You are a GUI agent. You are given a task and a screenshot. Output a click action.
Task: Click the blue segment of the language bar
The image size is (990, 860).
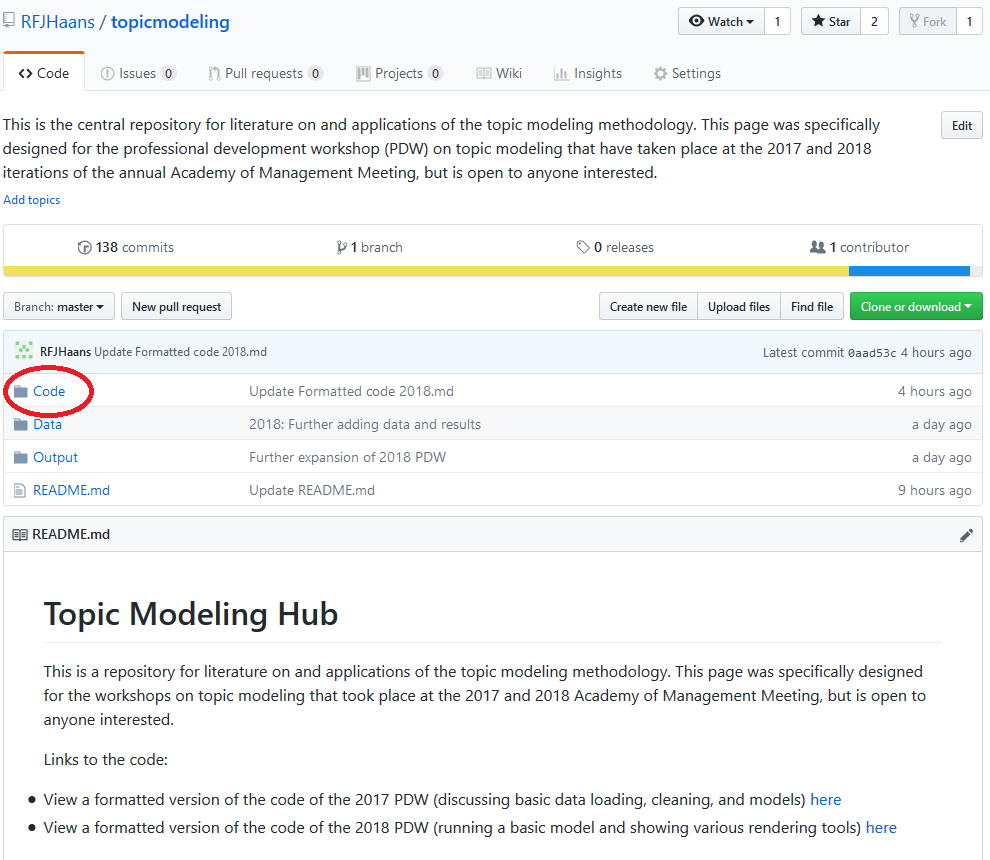coord(909,271)
